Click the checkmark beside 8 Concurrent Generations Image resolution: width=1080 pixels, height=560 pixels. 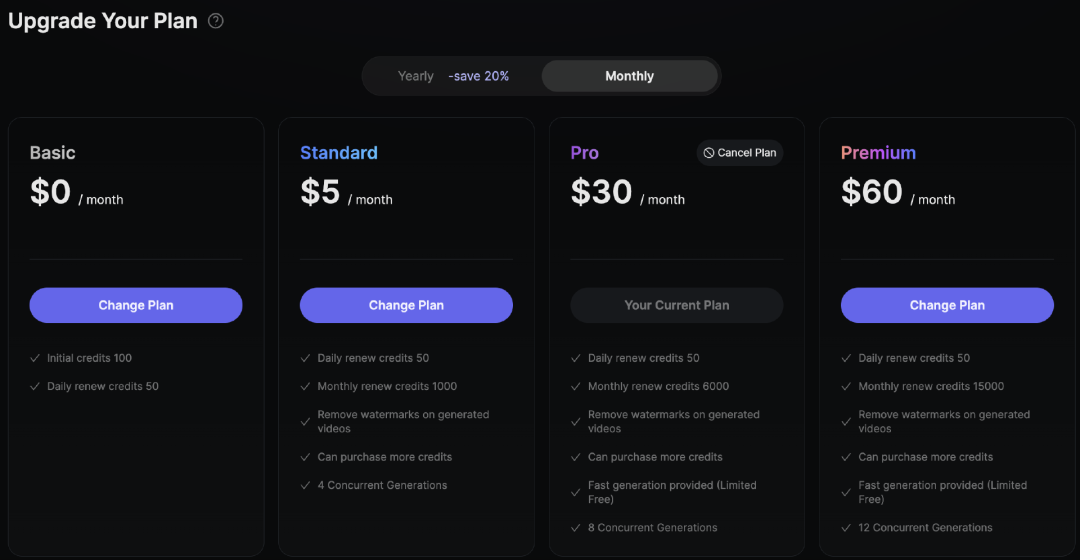point(576,528)
